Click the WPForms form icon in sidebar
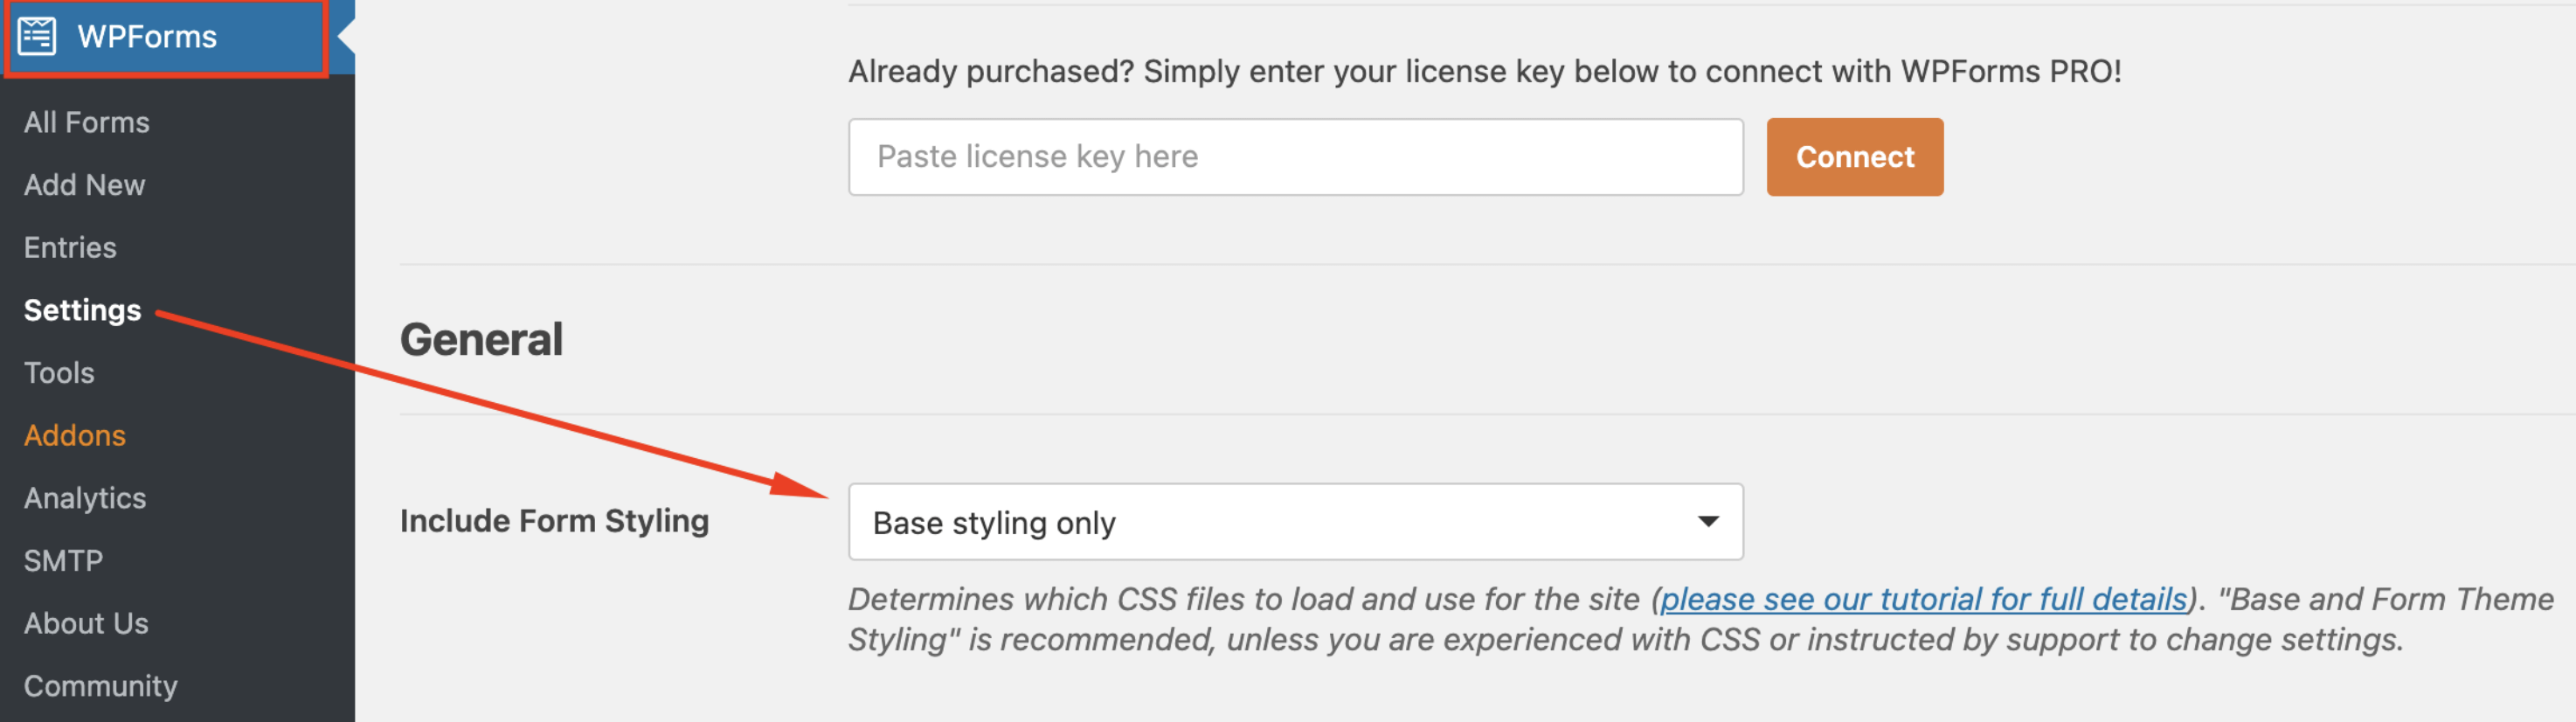Viewport: 2576px width, 722px height. pos(37,37)
